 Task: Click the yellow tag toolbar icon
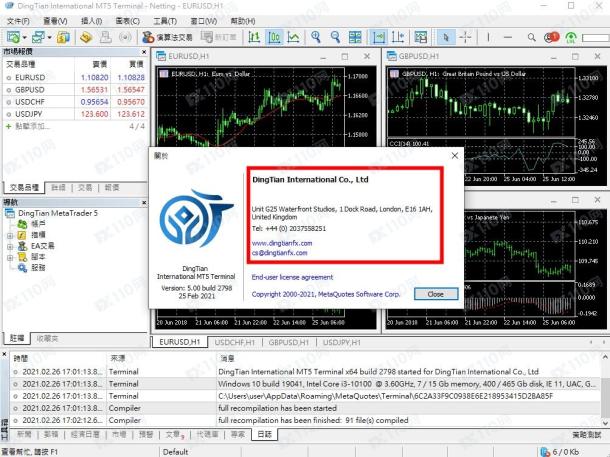(86, 37)
